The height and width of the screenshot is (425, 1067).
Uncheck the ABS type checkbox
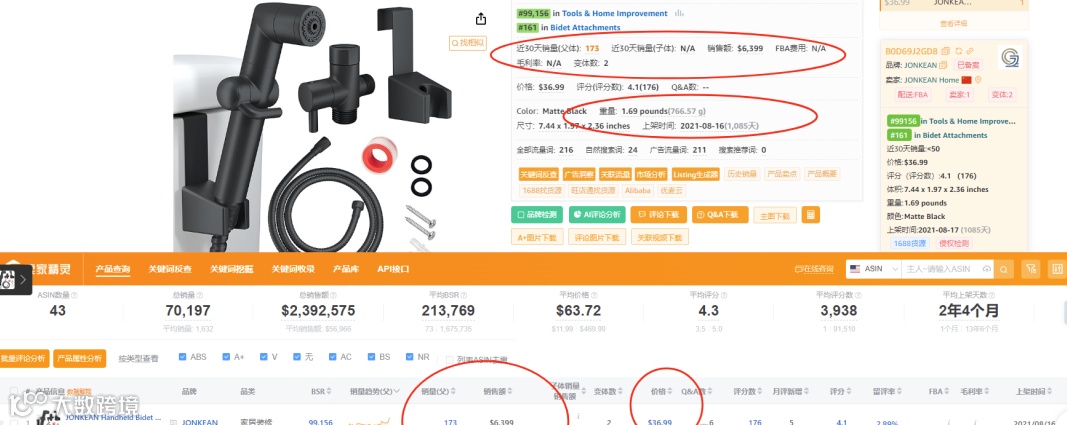point(182,357)
